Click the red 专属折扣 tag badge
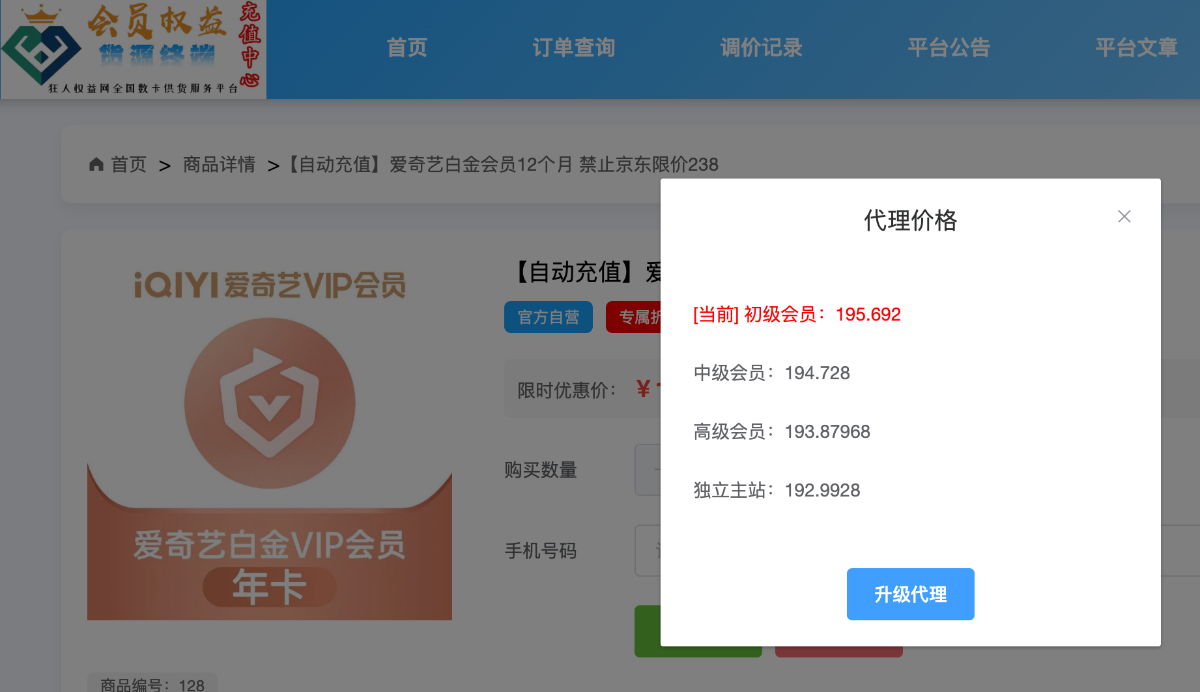The width and height of the screenshot is (1200, 692). point(634,317)
